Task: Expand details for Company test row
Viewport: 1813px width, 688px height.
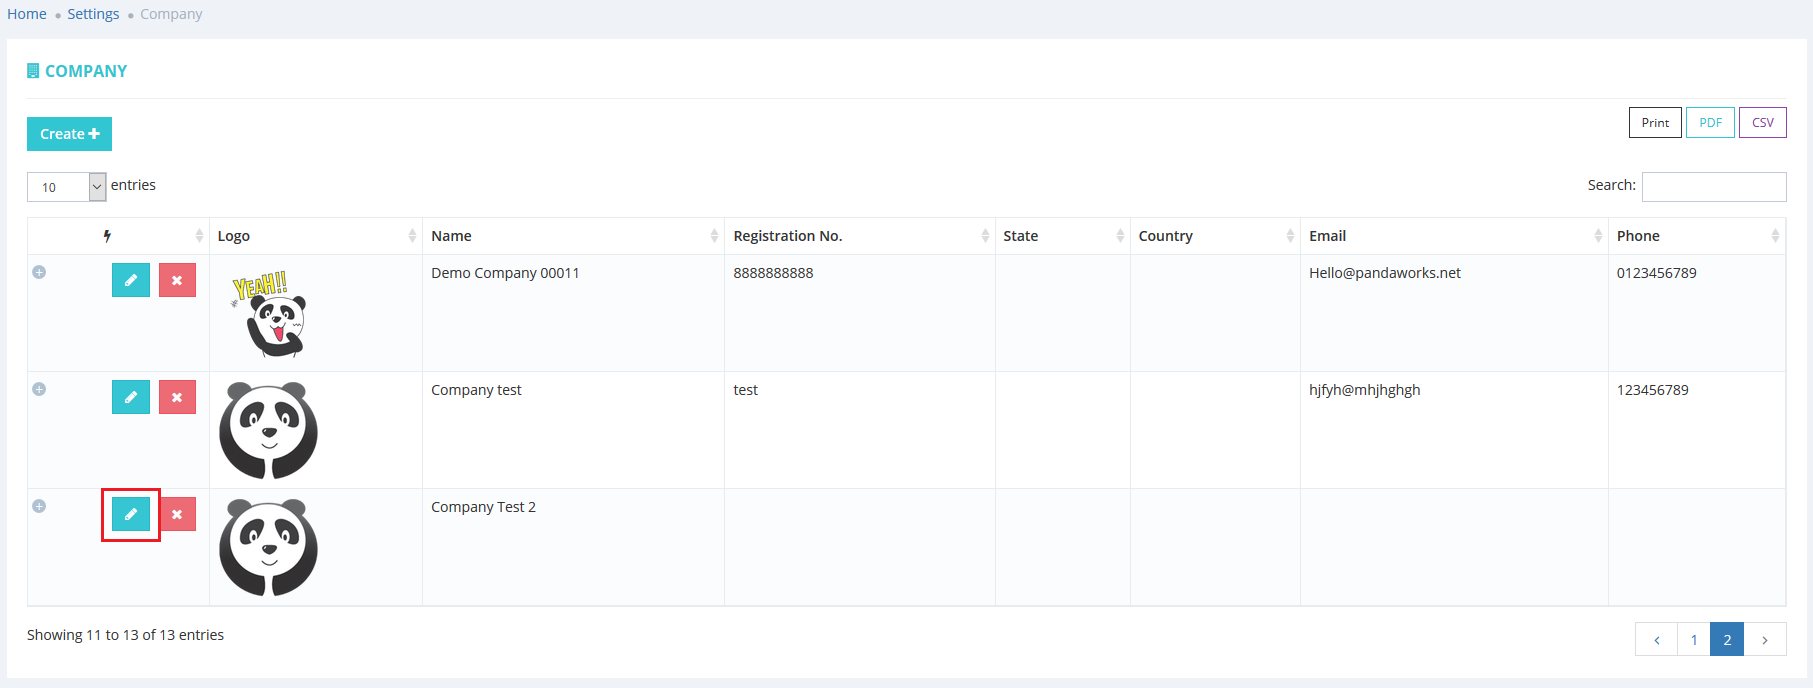Action: [x=39, y=389]
